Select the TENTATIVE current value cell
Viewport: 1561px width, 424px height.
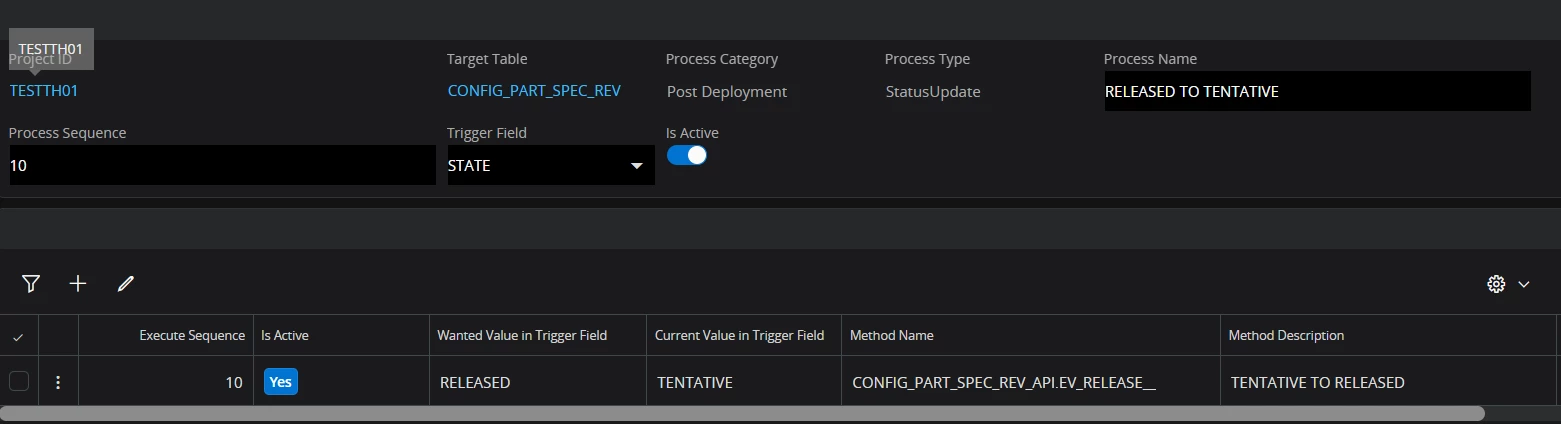(695, 383)
